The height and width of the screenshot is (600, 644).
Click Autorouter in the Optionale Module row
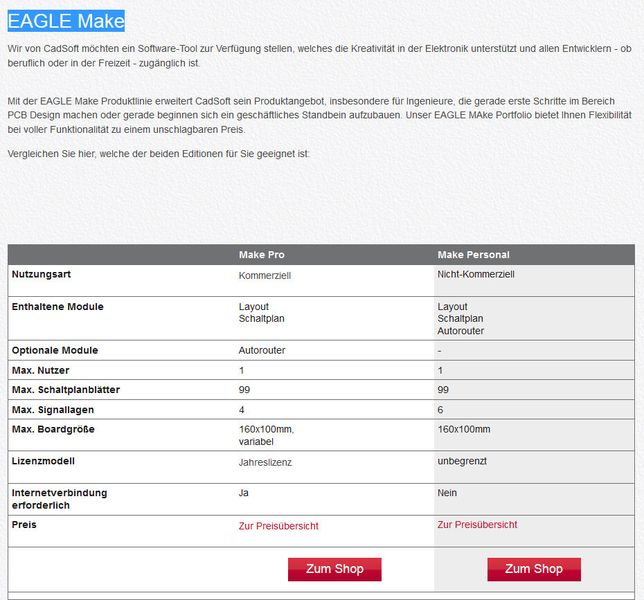tap(262, 350)
